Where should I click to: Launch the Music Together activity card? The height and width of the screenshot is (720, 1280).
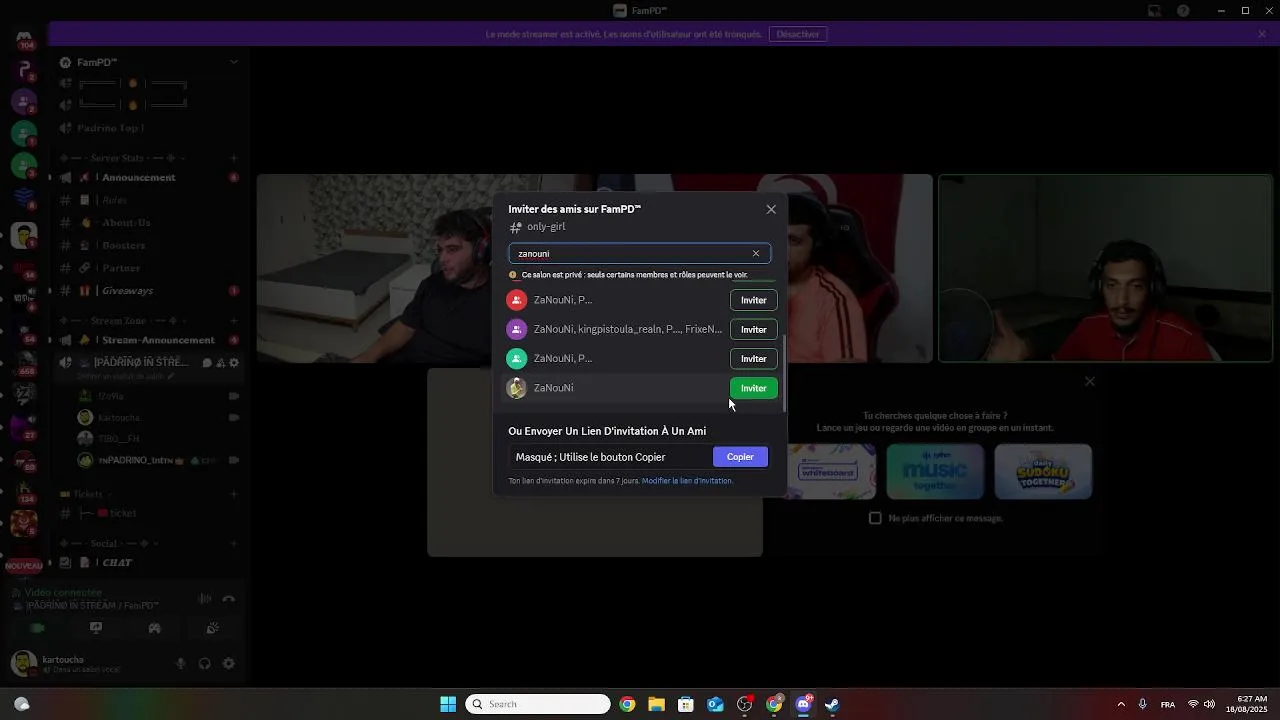[x=935, y=471]
